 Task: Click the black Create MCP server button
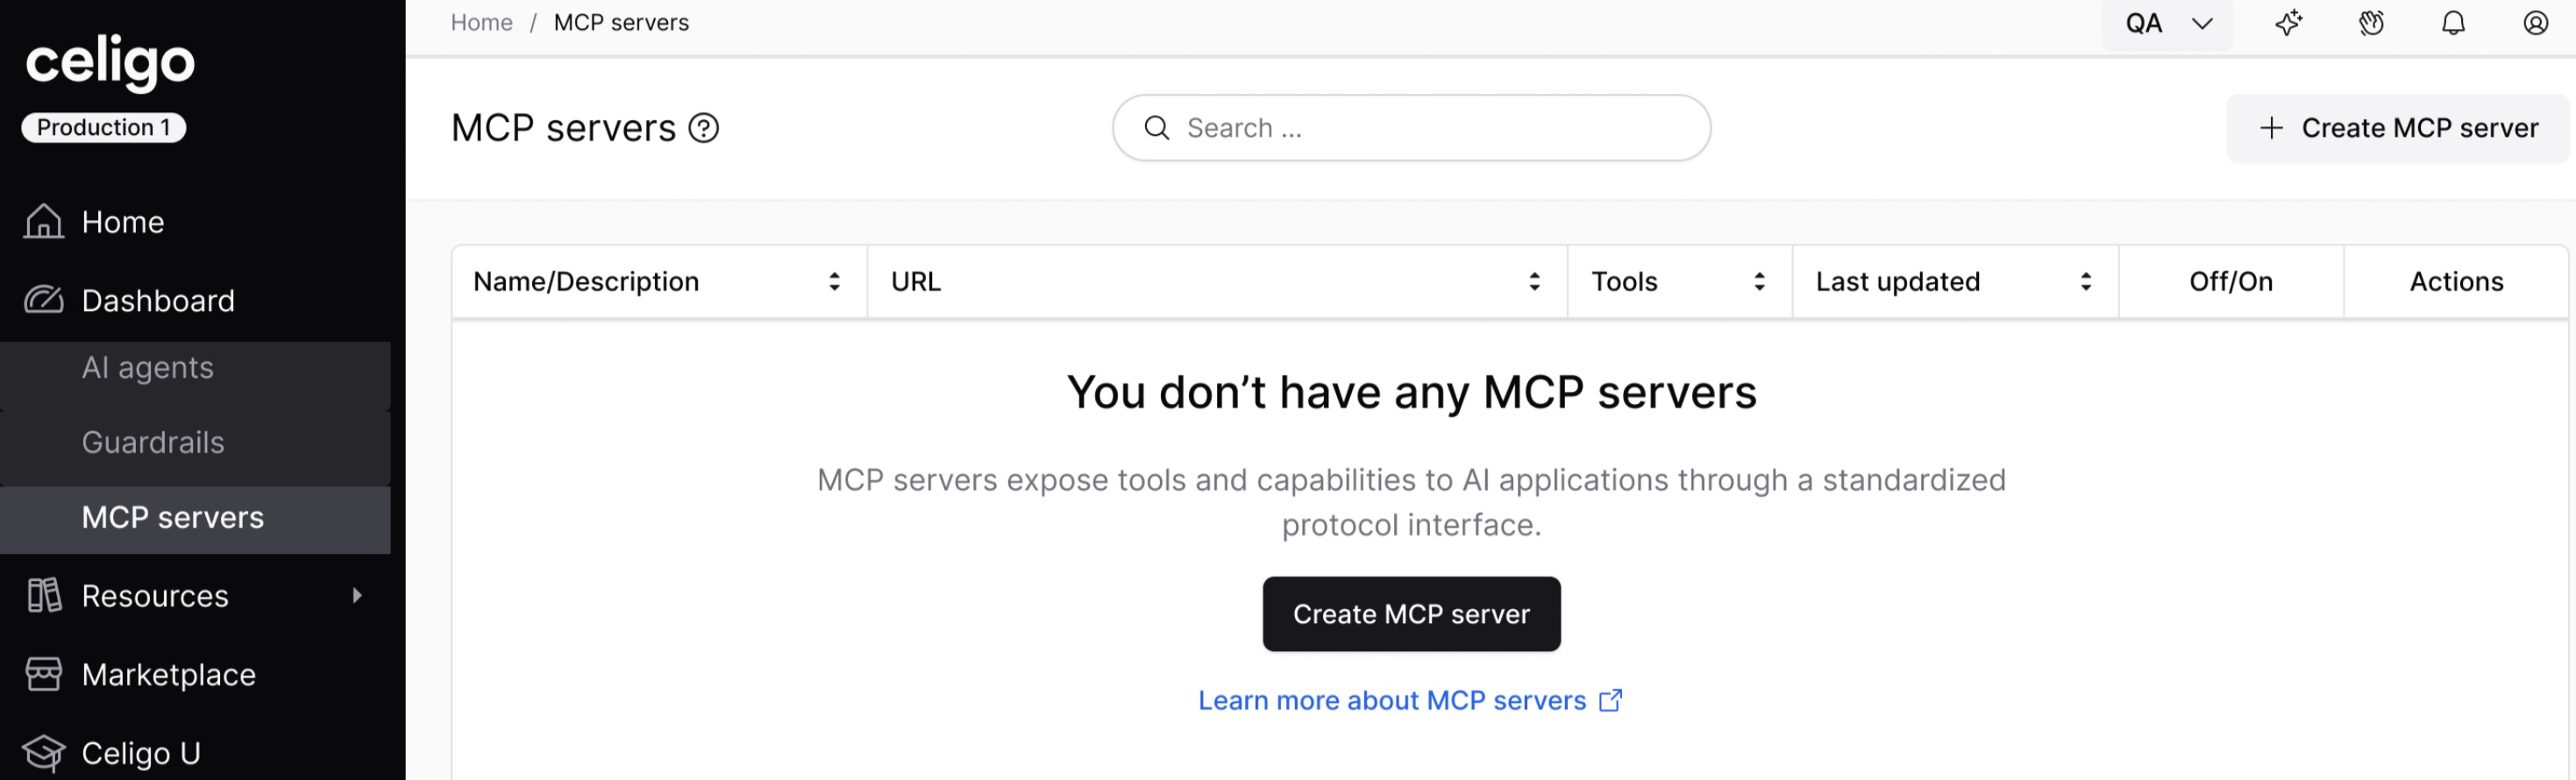pos(1411,614)
